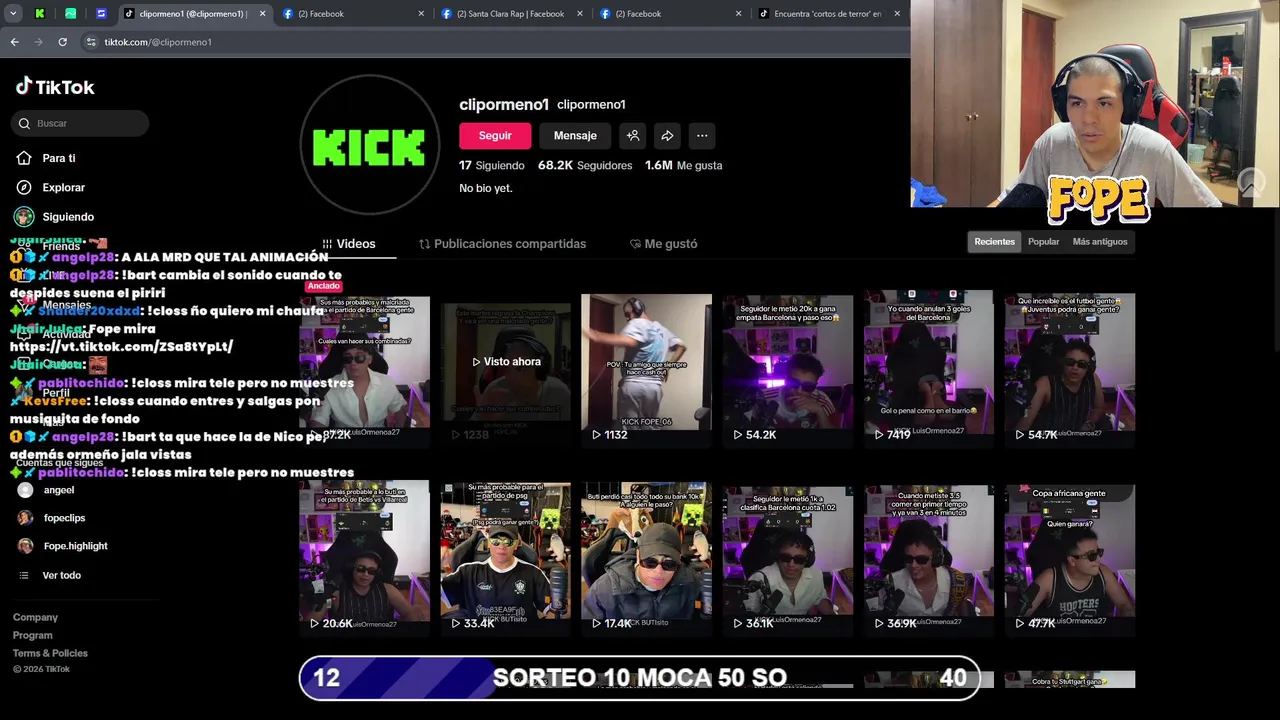Screen dimensions: 1280x720
Task: Click the 1.6M Me gusta count
Action: click(683, 166)
